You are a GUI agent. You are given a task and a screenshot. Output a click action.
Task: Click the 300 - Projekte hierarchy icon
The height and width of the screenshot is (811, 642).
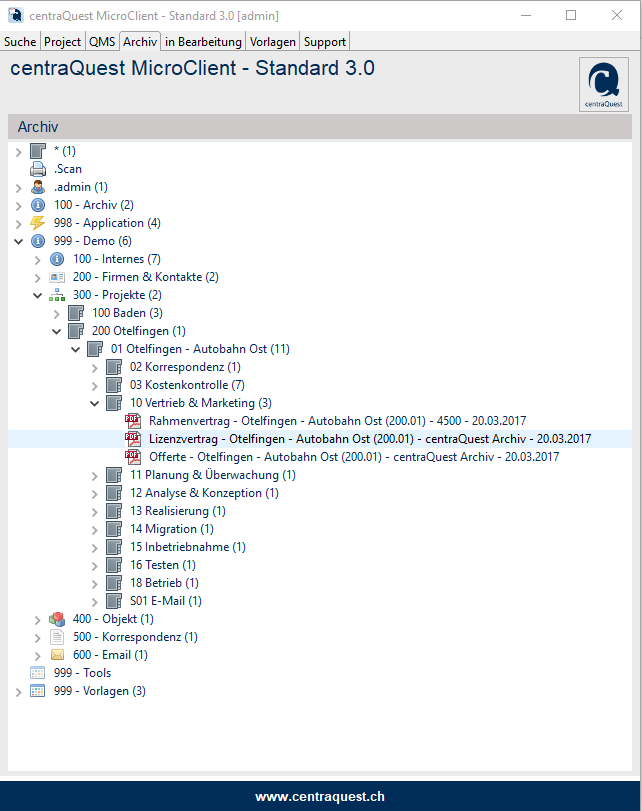57,295
